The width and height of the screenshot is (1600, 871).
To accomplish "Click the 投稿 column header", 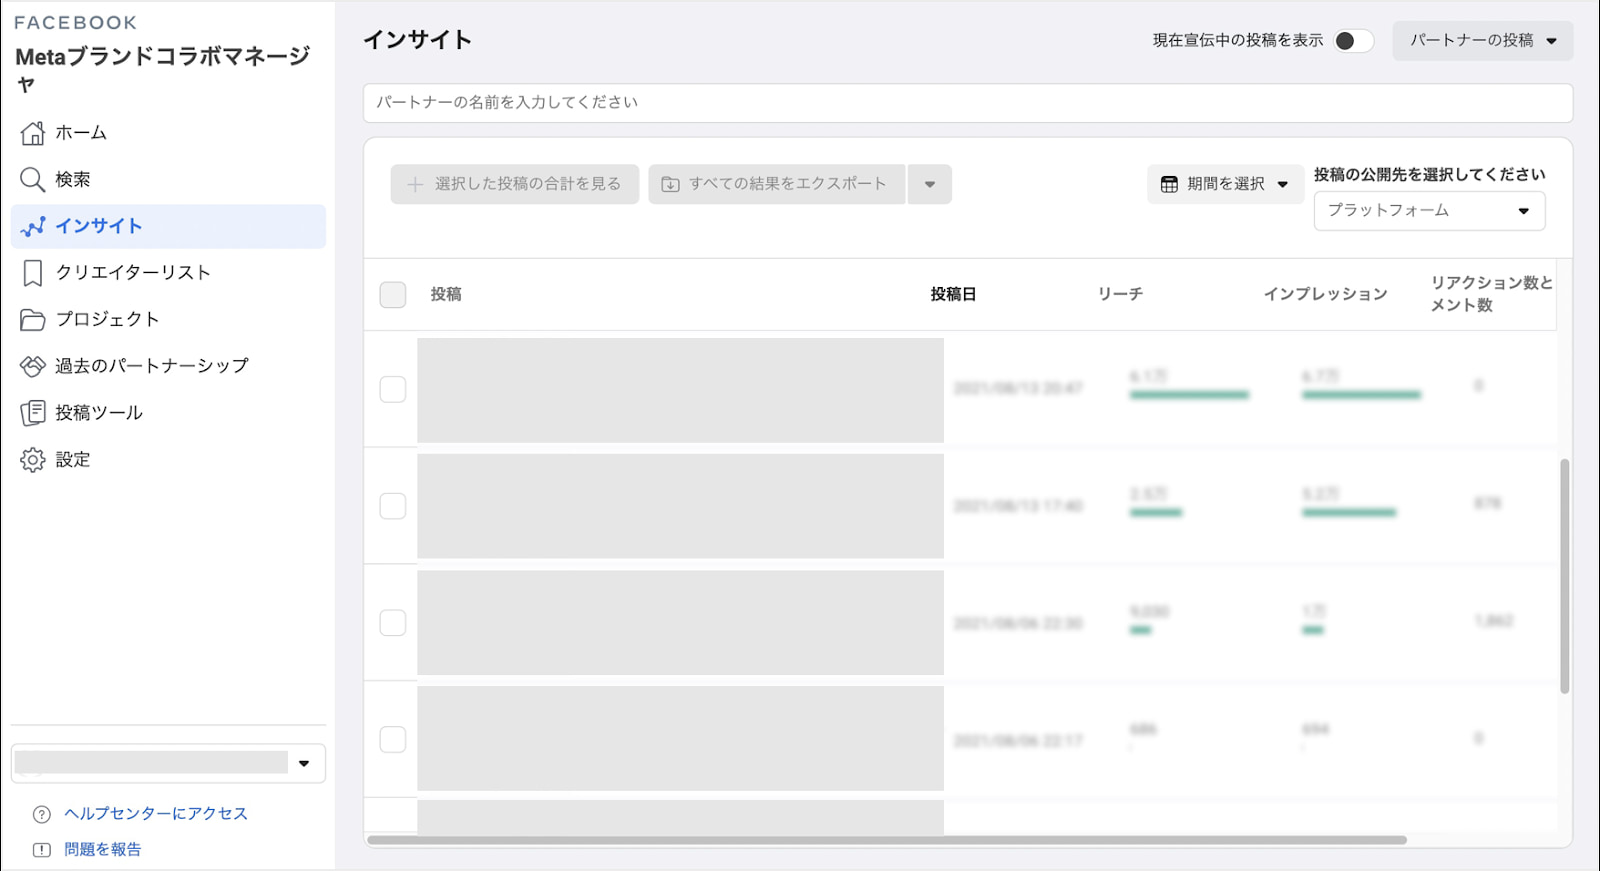I will (446, 294).
